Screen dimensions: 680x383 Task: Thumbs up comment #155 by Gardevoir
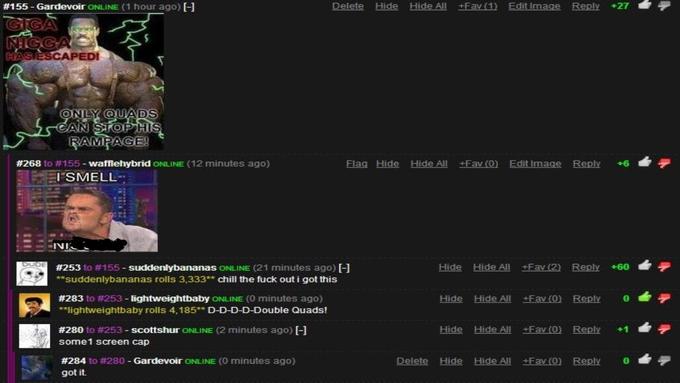pos(644,5)
